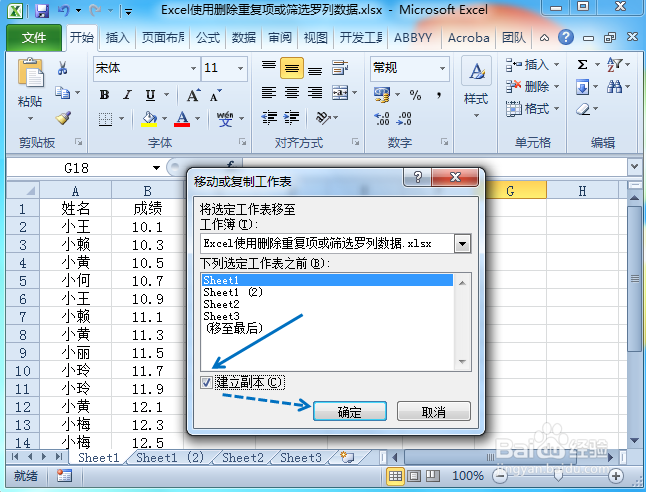
Task: Center text horizontally
Action: 292,93
